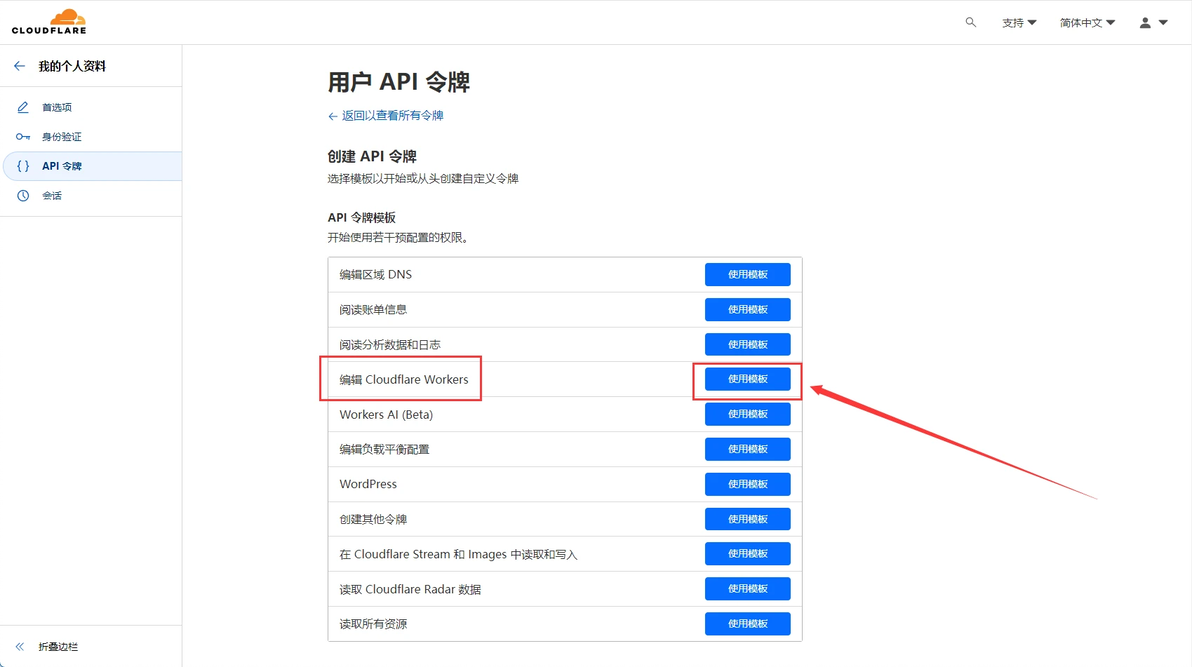This screenshot has height=667, width=1192.
Task: Click the pencil icon for 首选项
Action: [23, 107]
